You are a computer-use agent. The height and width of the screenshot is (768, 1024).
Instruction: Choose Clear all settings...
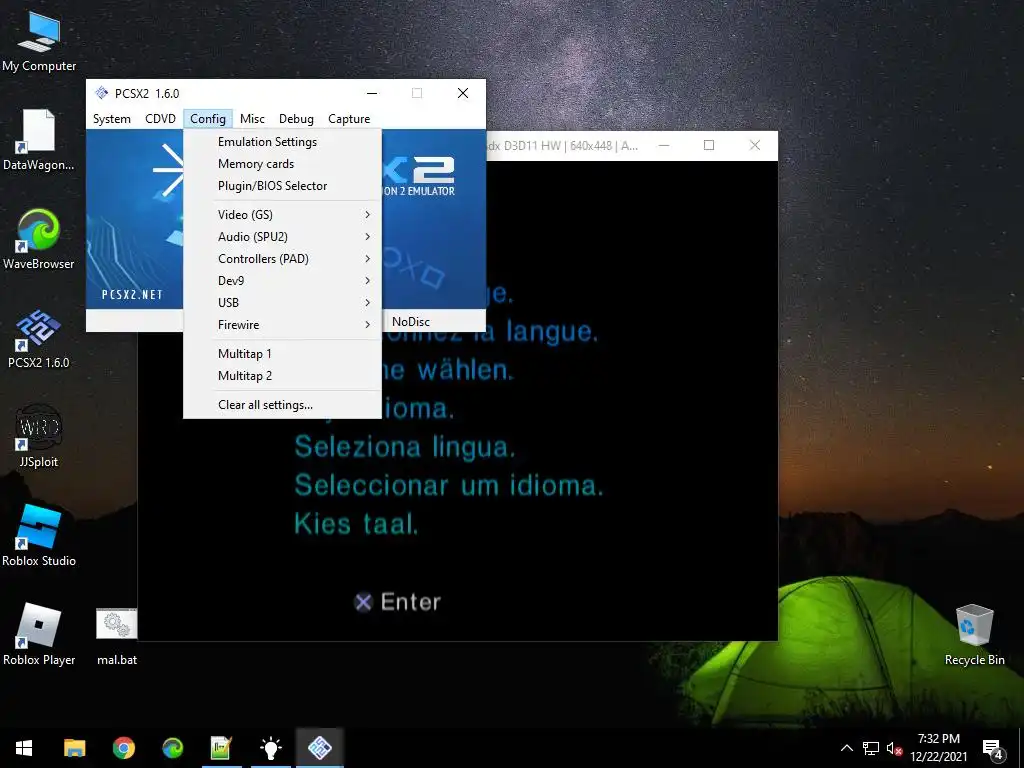click(282, 405)
